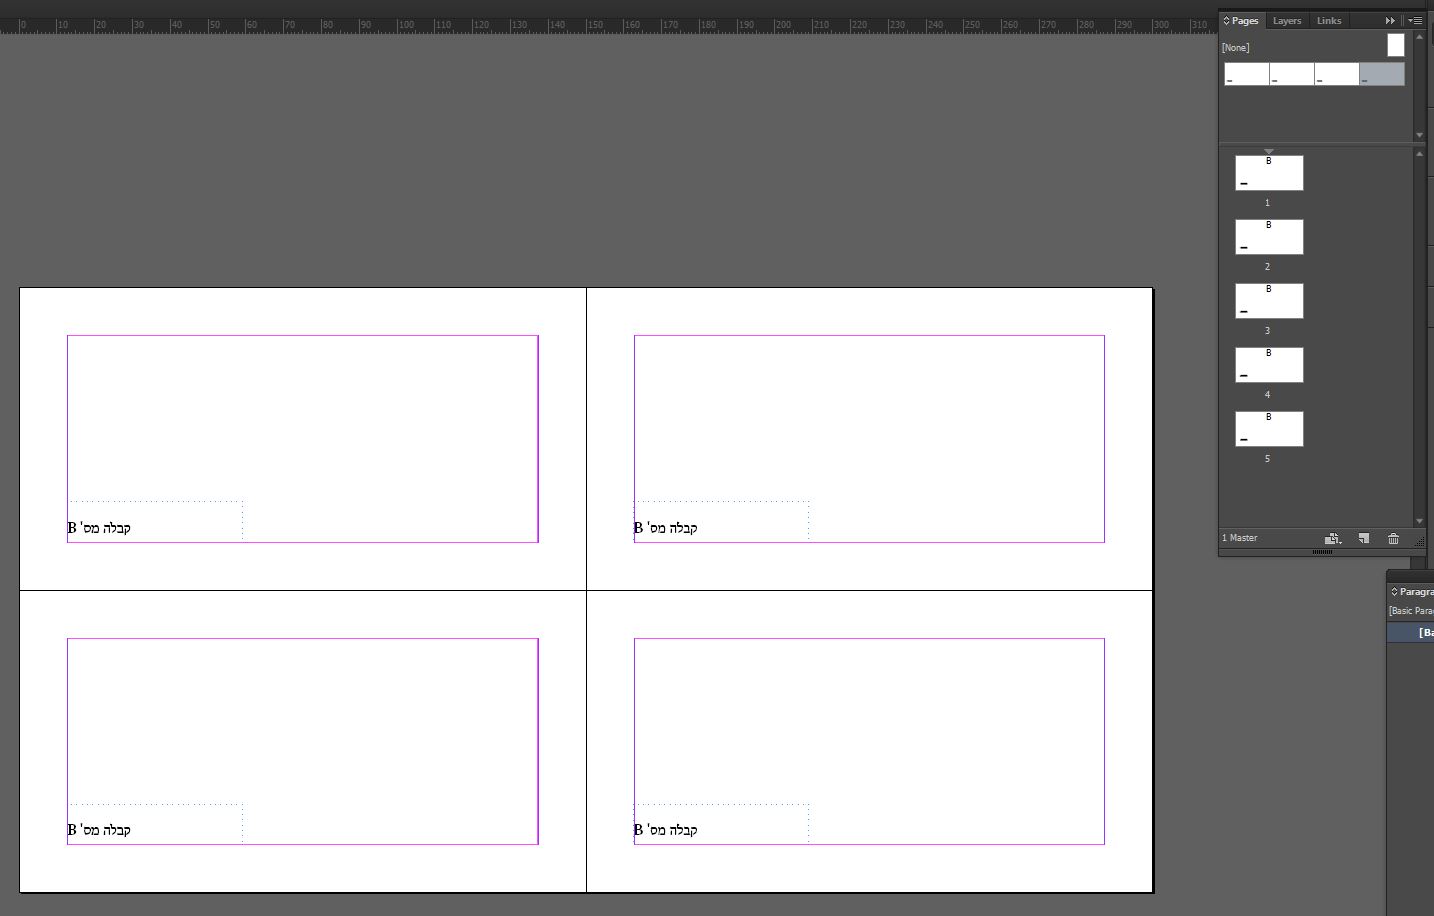Click the page number label 3
Screen dimensions: 1434x916
(1267, 331)
